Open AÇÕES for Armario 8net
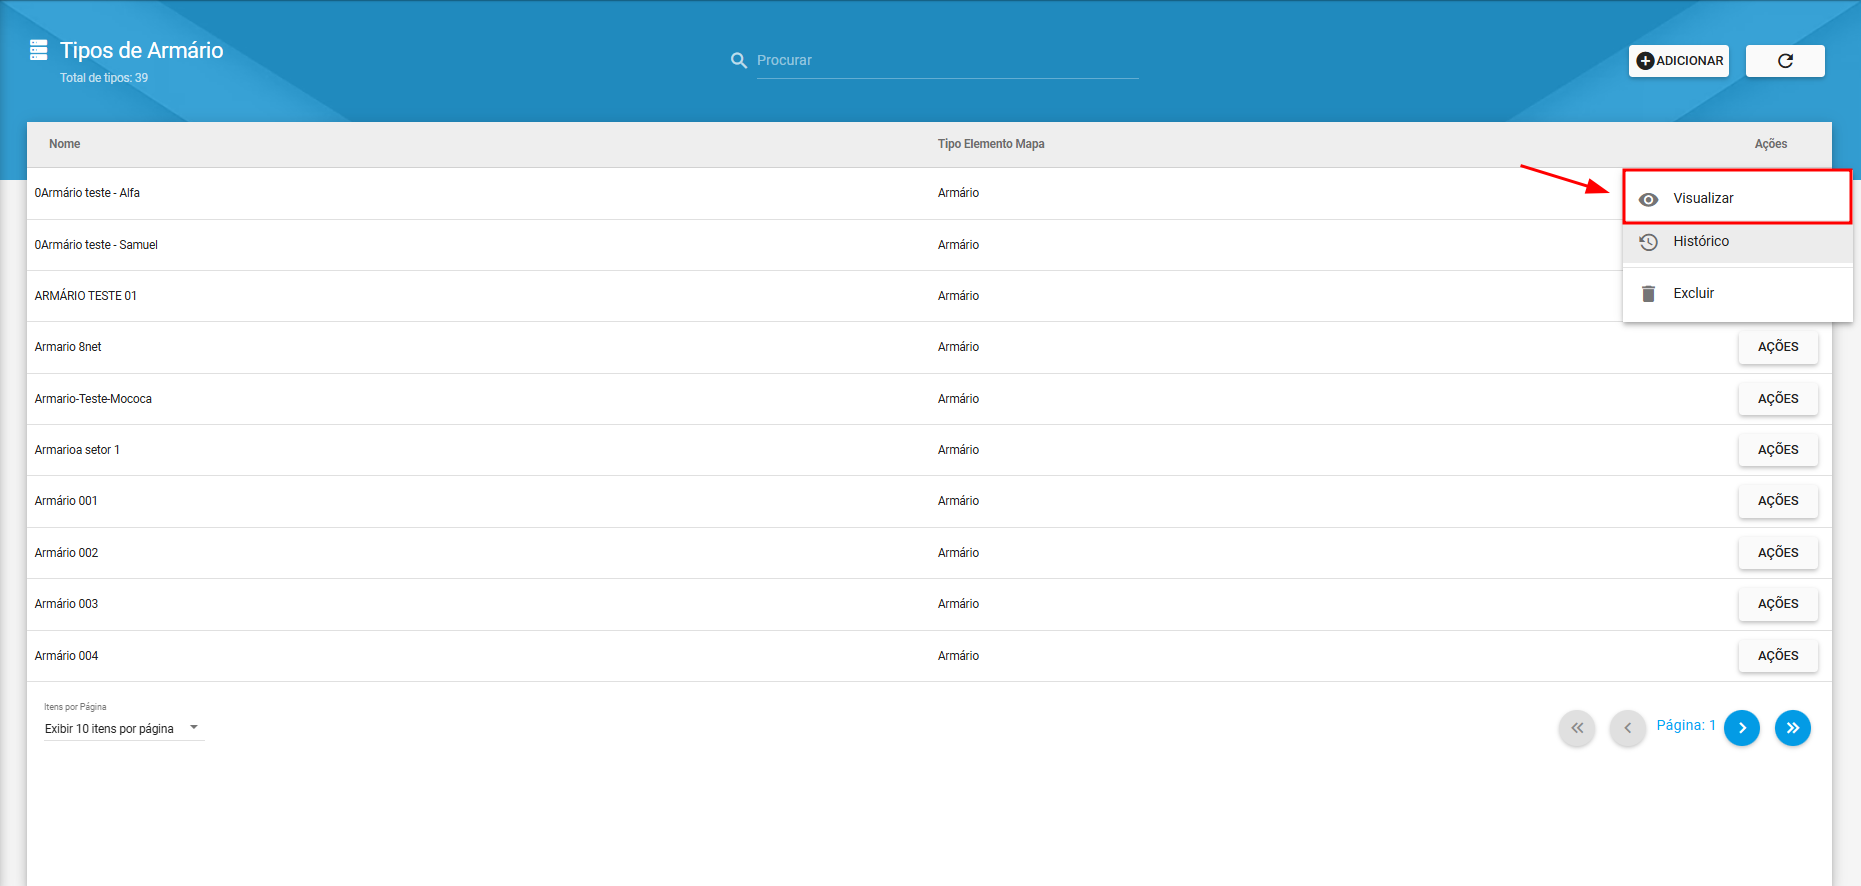This screenshot has height=886, width=1861. [1778, 347]
